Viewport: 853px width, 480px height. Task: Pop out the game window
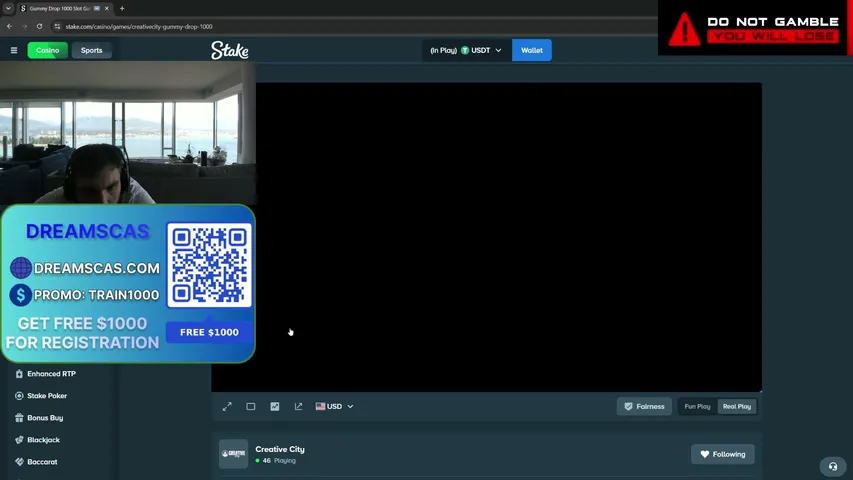[298, 407]
